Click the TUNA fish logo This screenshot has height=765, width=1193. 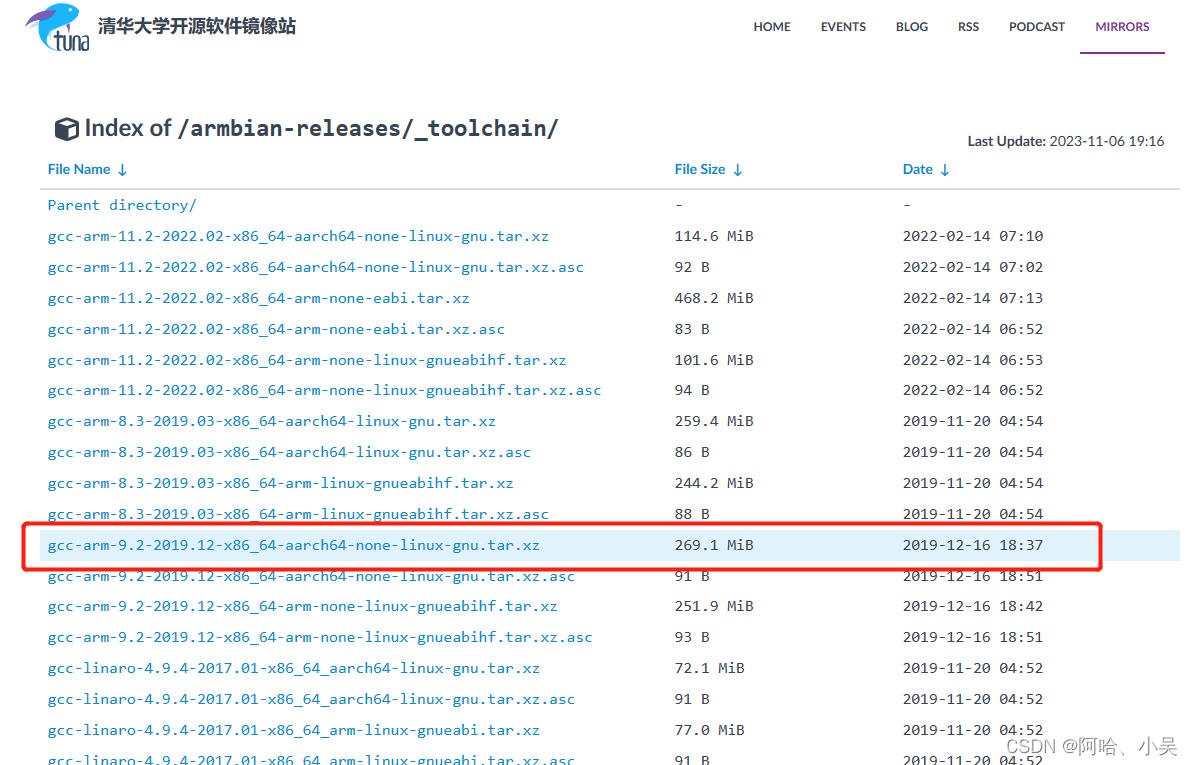coord(58,27)
